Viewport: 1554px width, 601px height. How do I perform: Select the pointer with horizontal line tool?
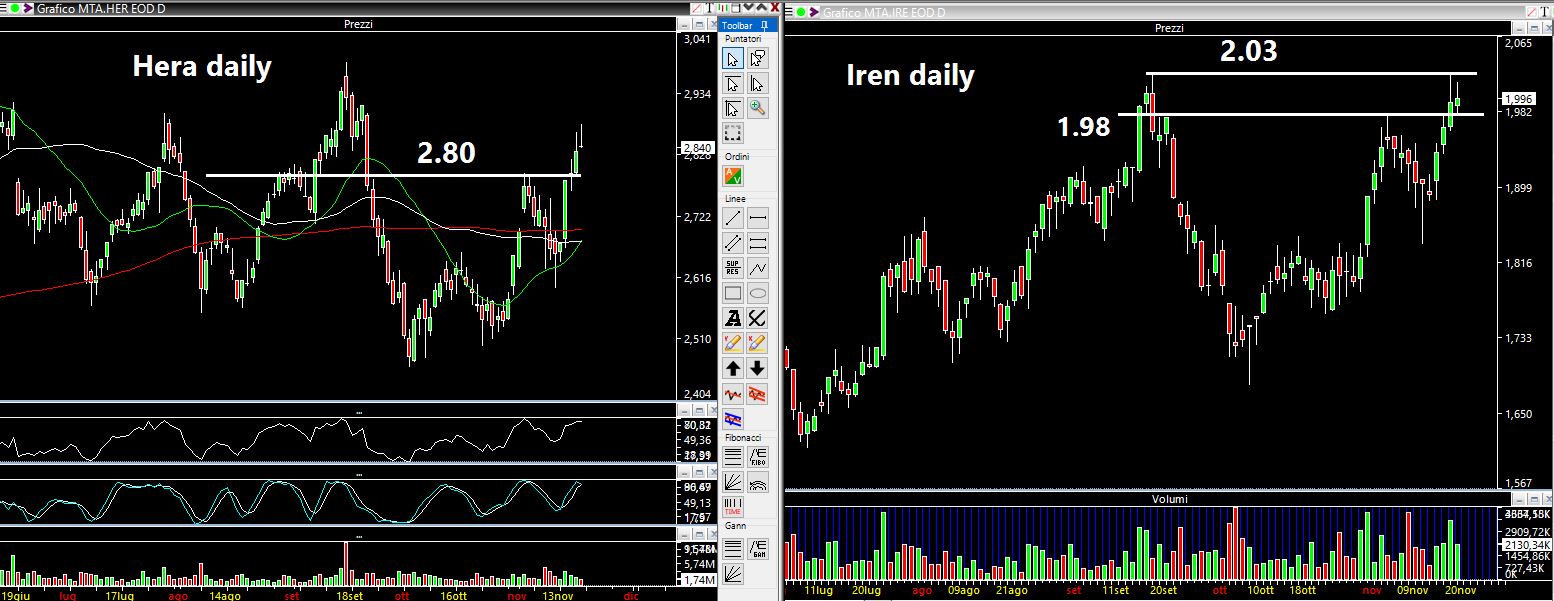733,83
